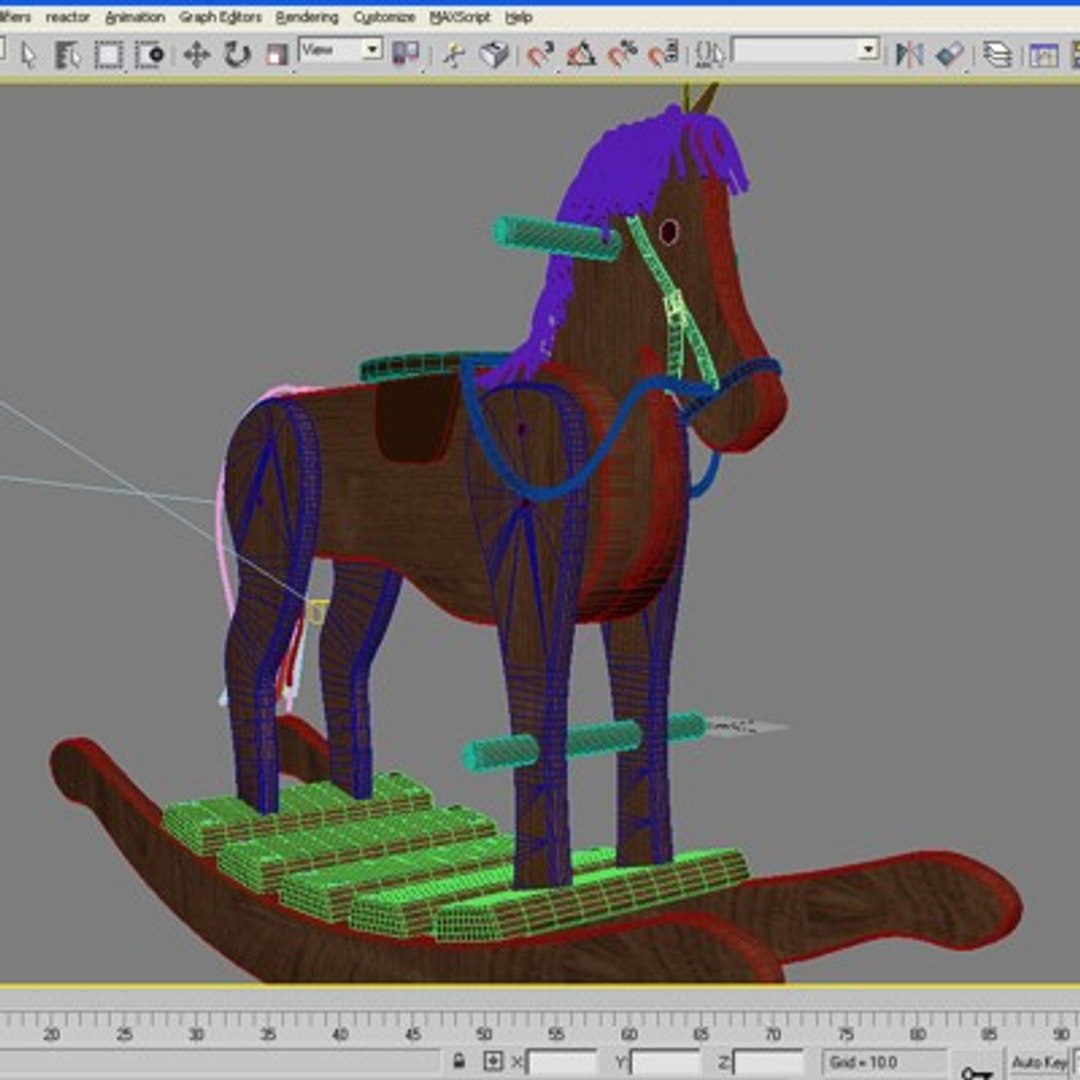Click the Z coordinate input field
1080x1080 pixels.
point(768,1062)
